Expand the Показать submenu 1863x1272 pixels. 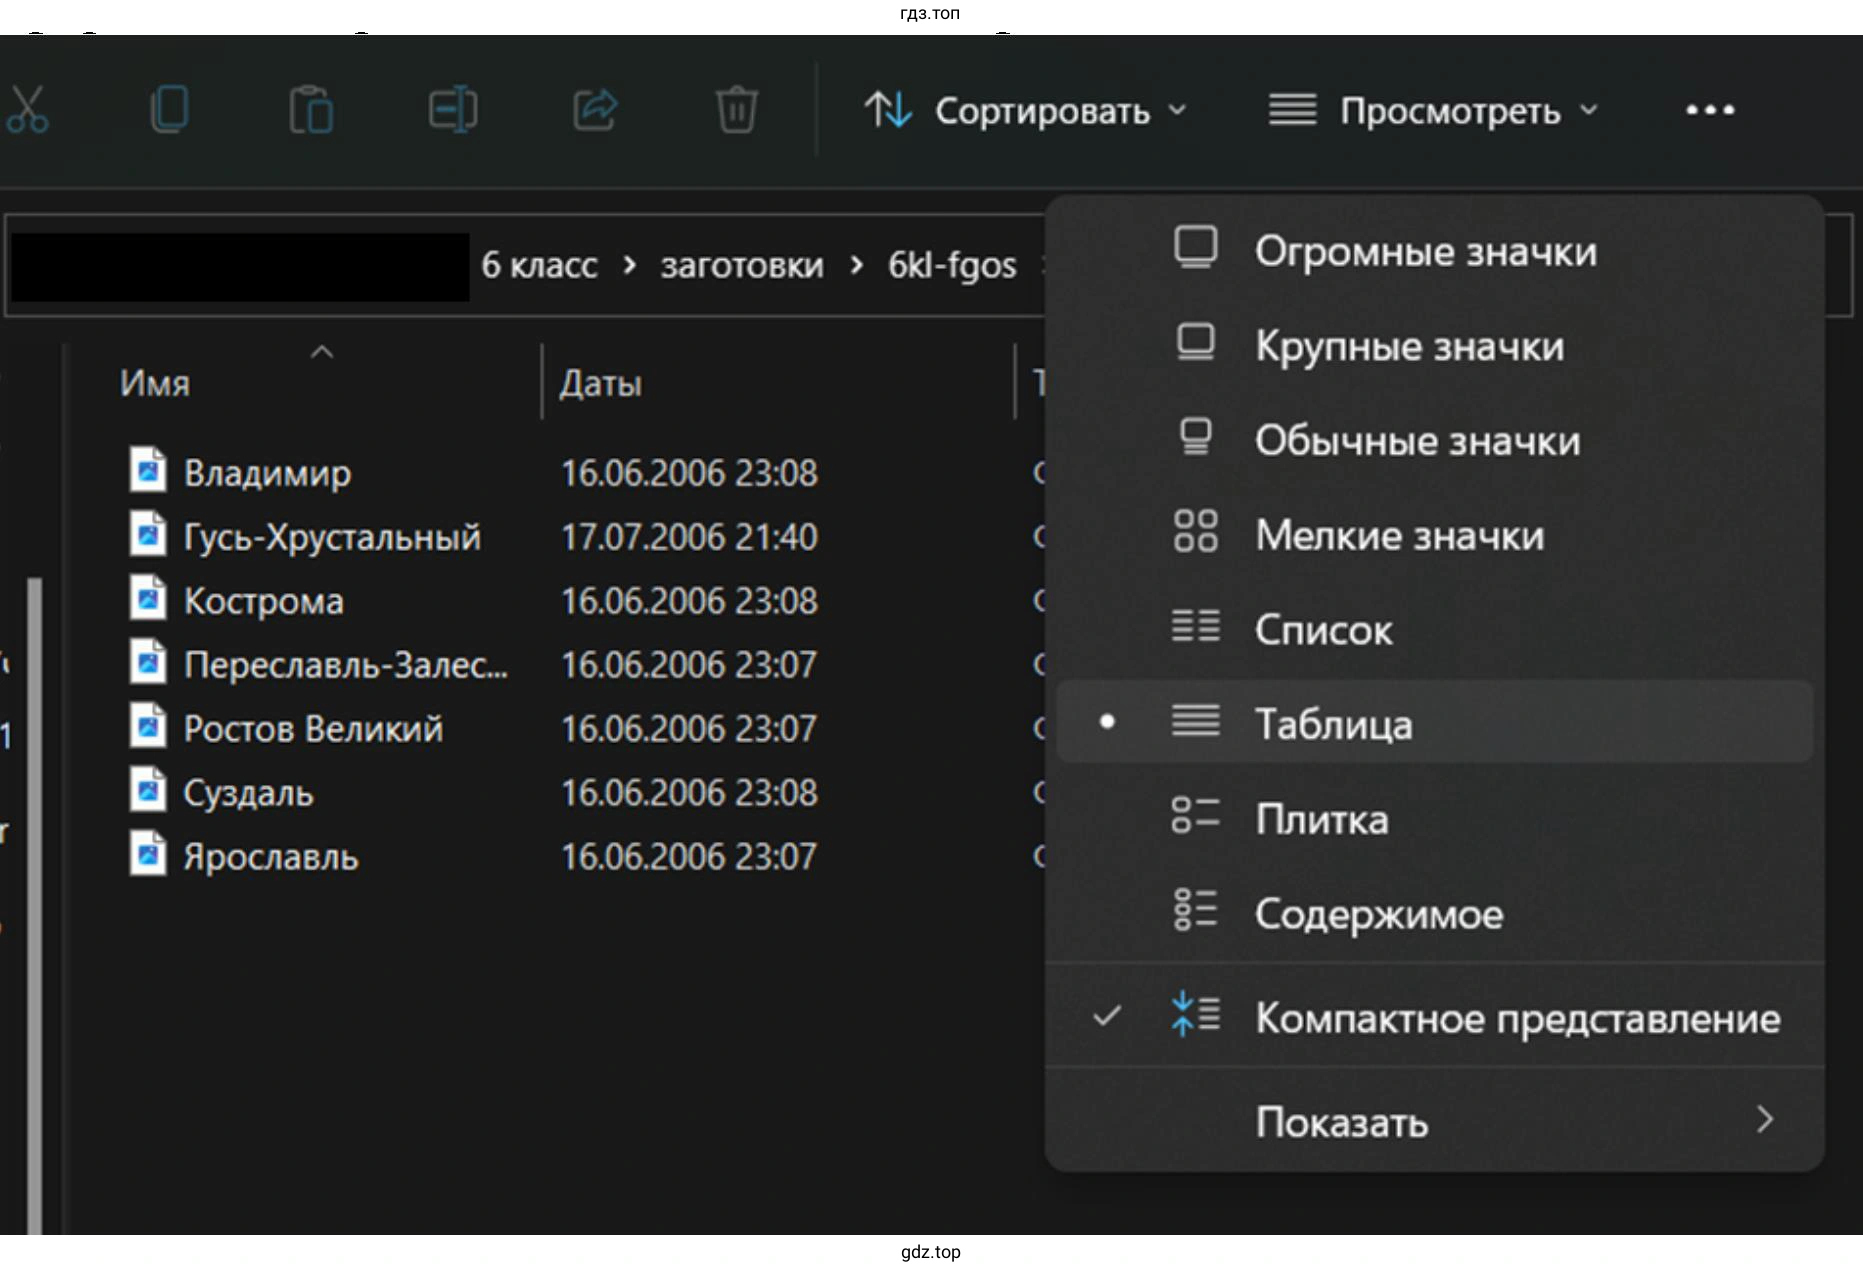(1434, 1122)
